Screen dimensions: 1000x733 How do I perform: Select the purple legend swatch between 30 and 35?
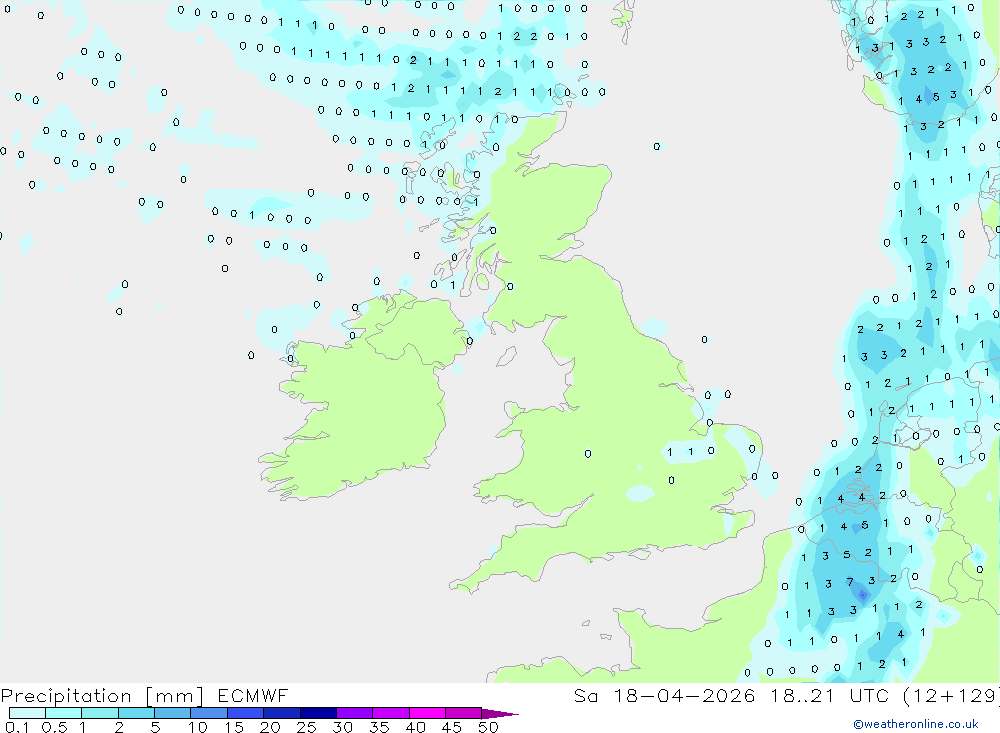coord(354,713)
